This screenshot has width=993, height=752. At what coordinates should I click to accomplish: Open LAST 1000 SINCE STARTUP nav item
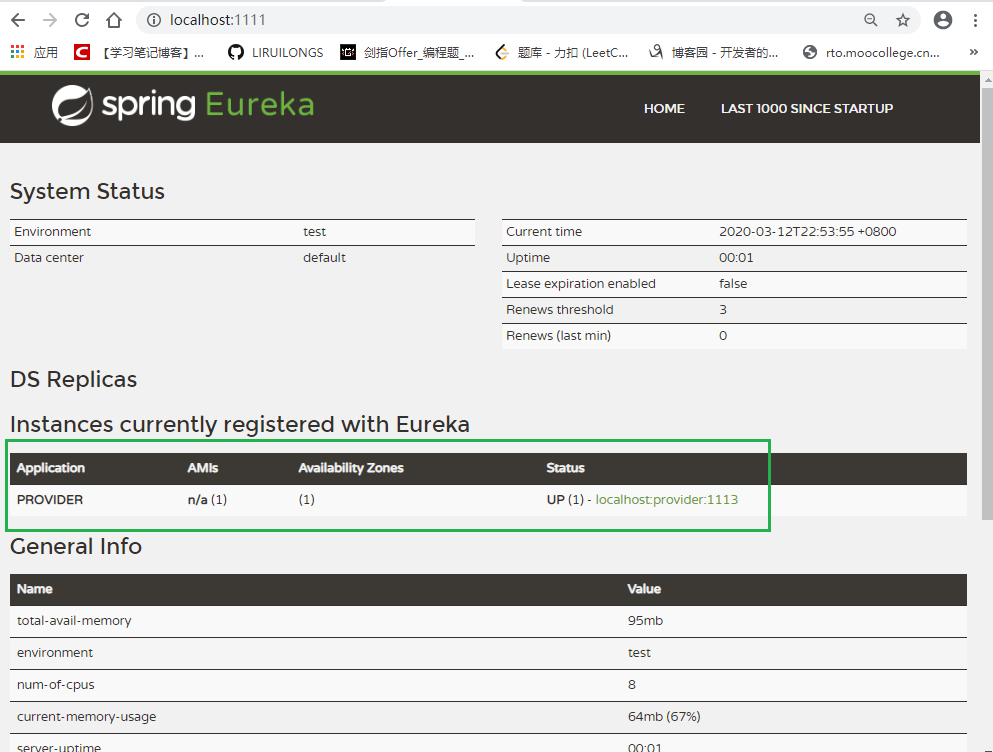click(x=807, y=108)
